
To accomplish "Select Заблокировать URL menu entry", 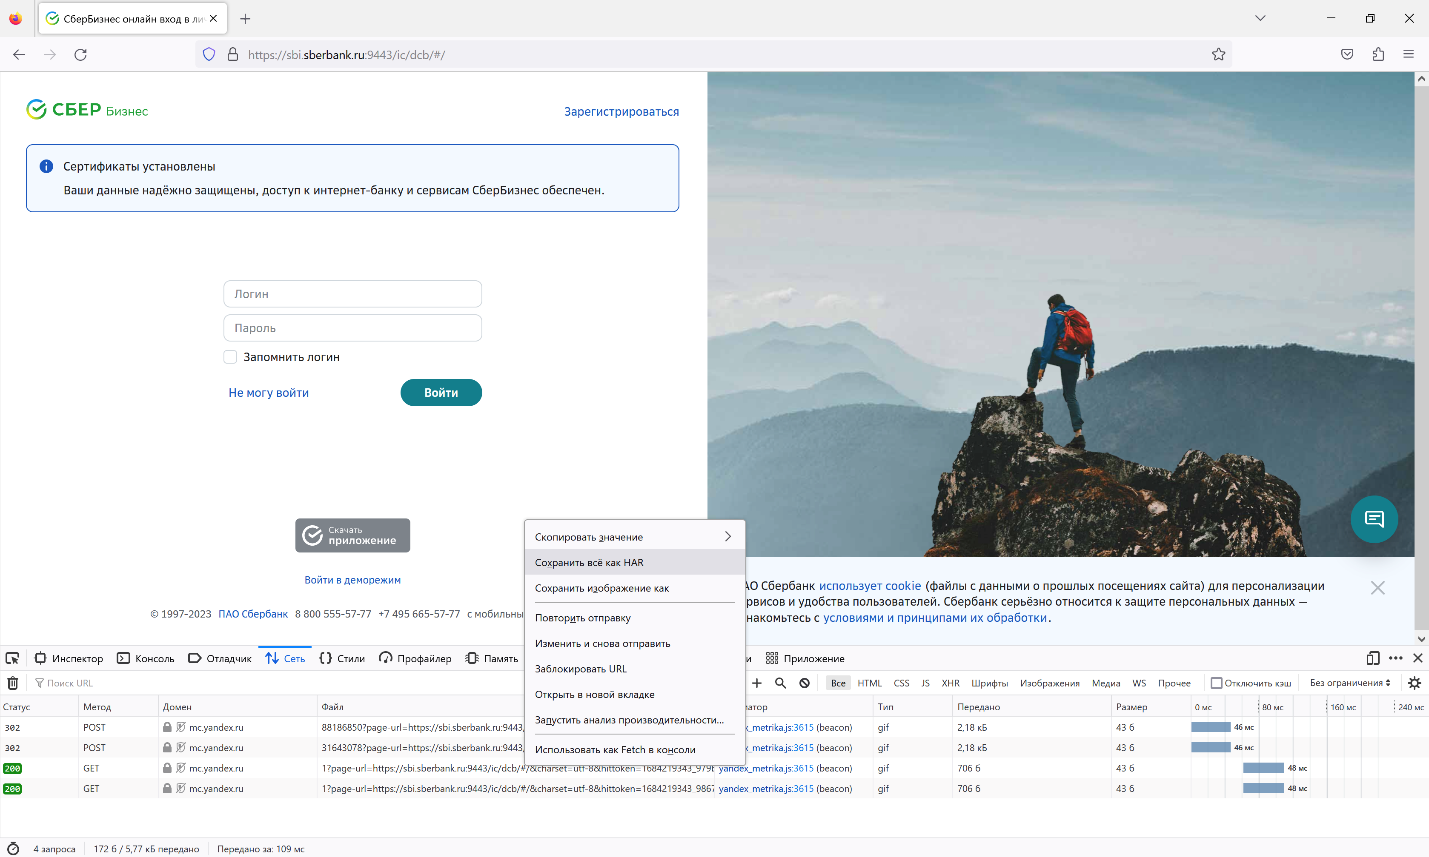I will (634, 669).
